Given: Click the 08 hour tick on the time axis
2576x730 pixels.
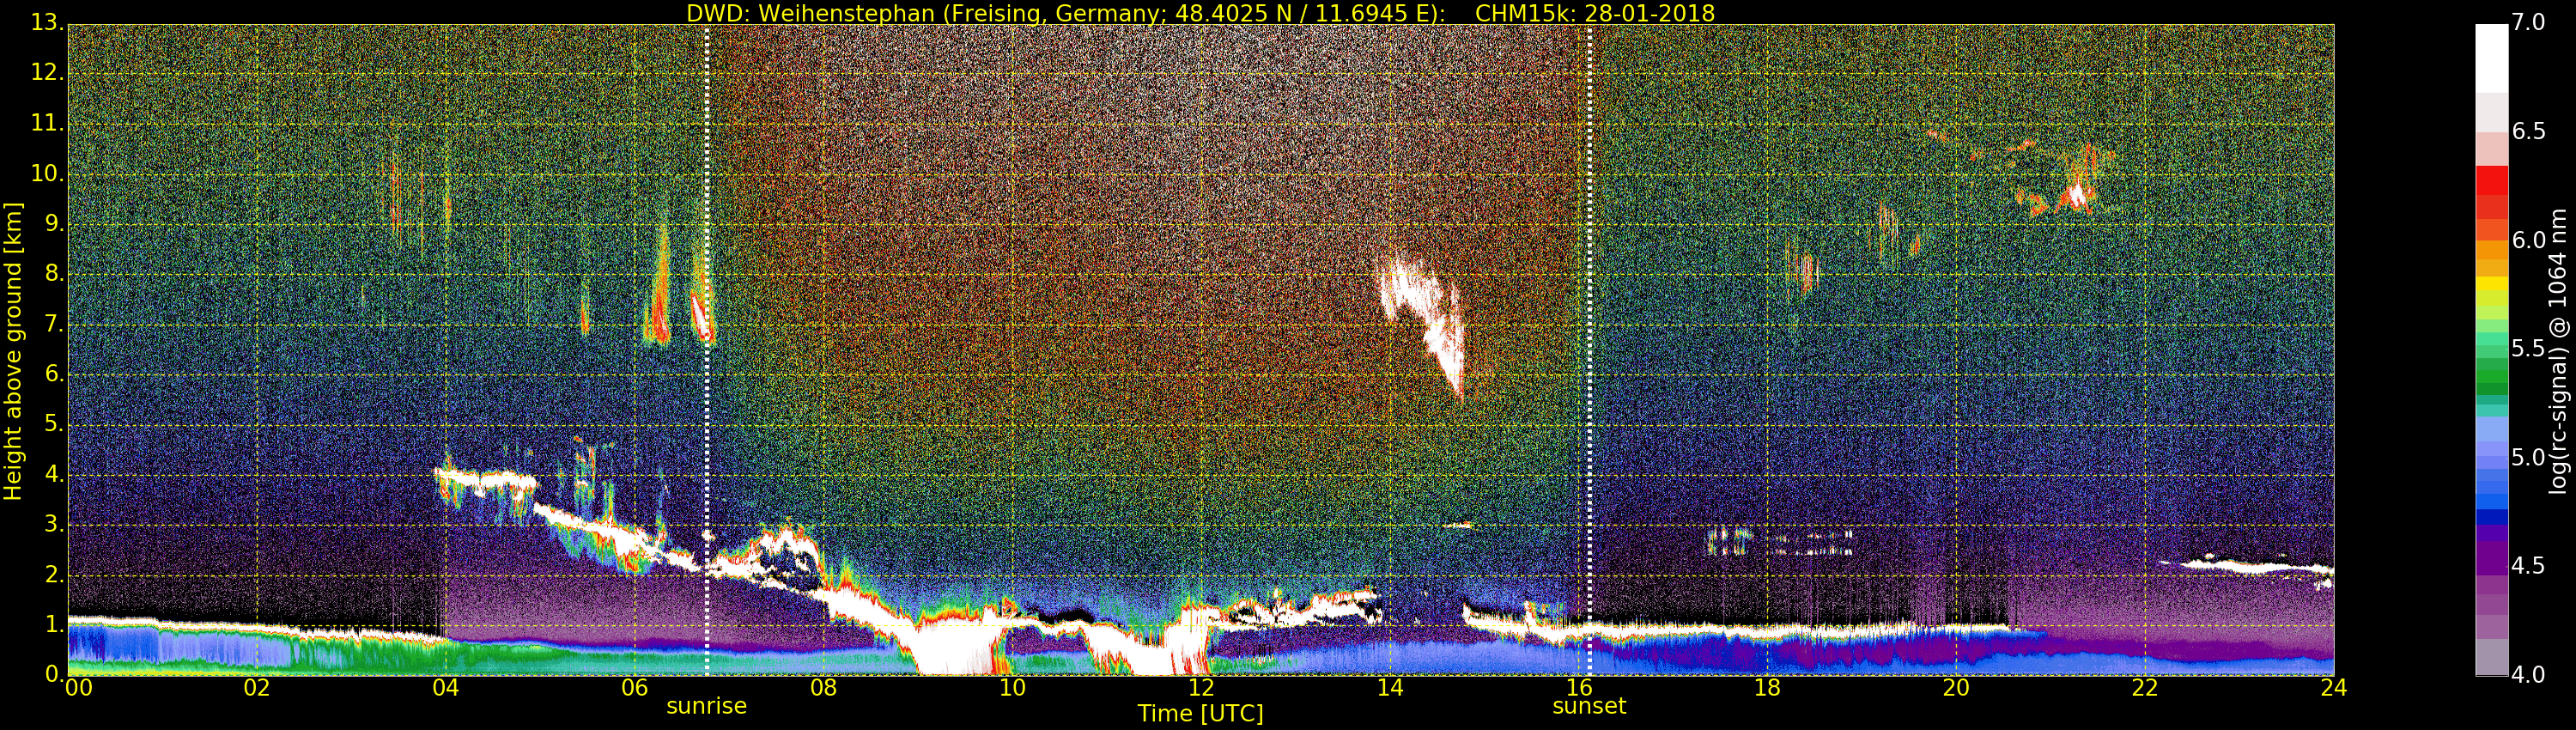Looking at the screenshot, I should click(823, 688).
